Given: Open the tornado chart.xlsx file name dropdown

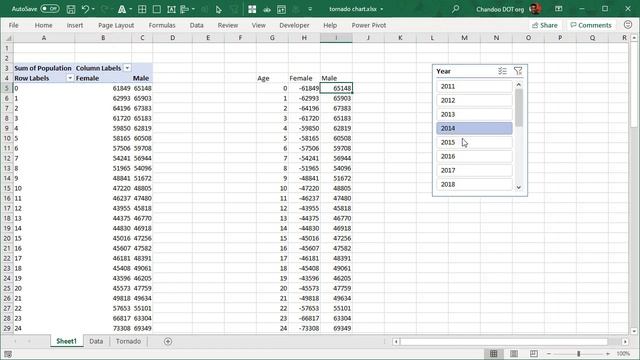Looking at the screenshot, I should (x=382, y=9).
